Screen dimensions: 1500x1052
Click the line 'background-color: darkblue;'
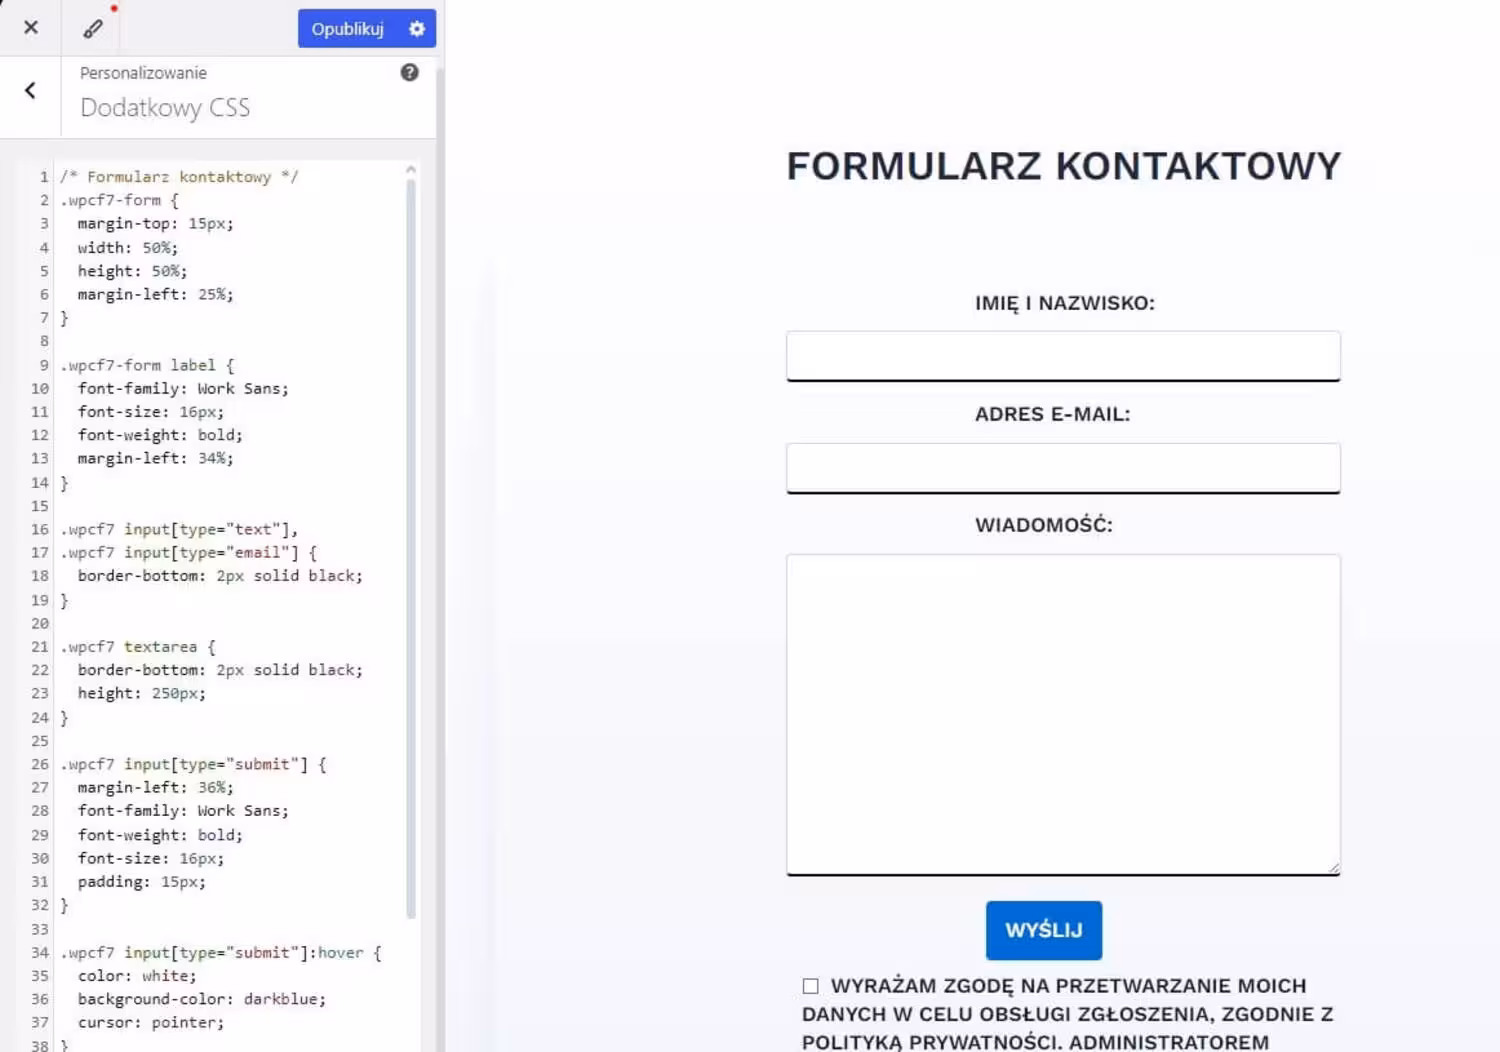[202, 999]
